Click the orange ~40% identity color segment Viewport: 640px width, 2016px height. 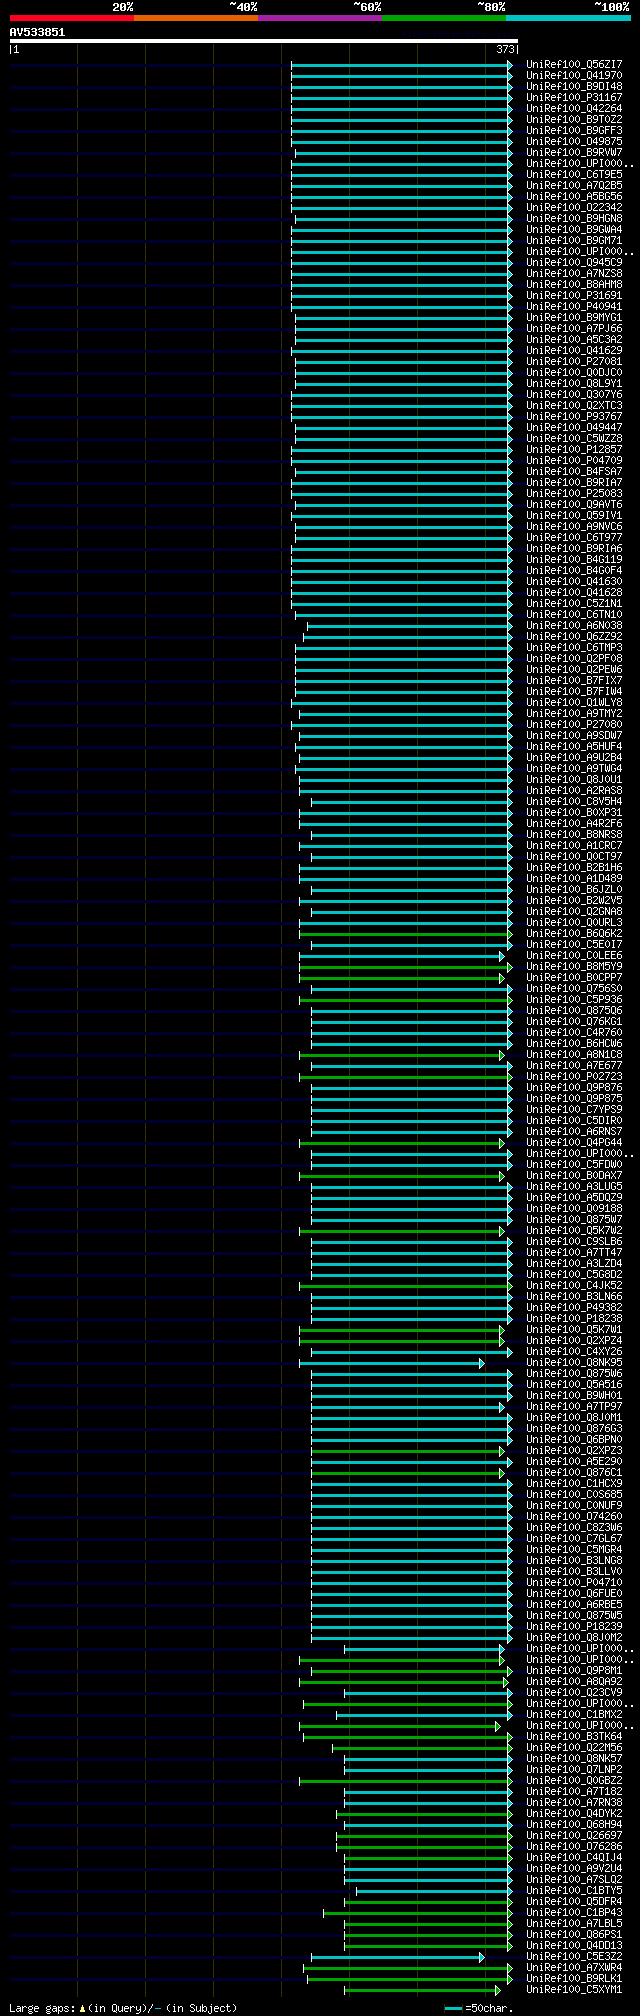(195, 18)
